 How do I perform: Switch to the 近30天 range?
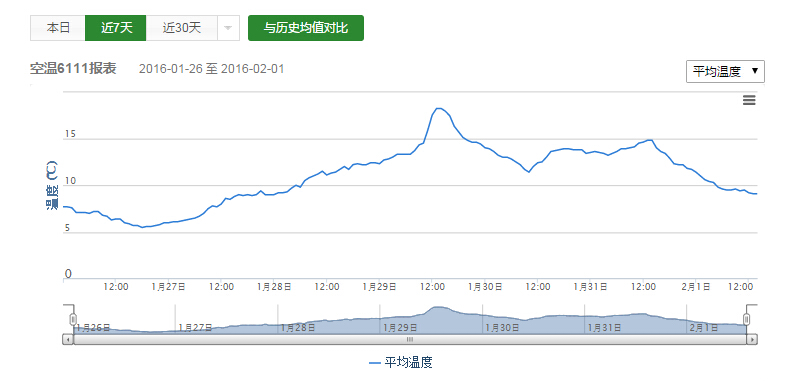tap(182, 28)
